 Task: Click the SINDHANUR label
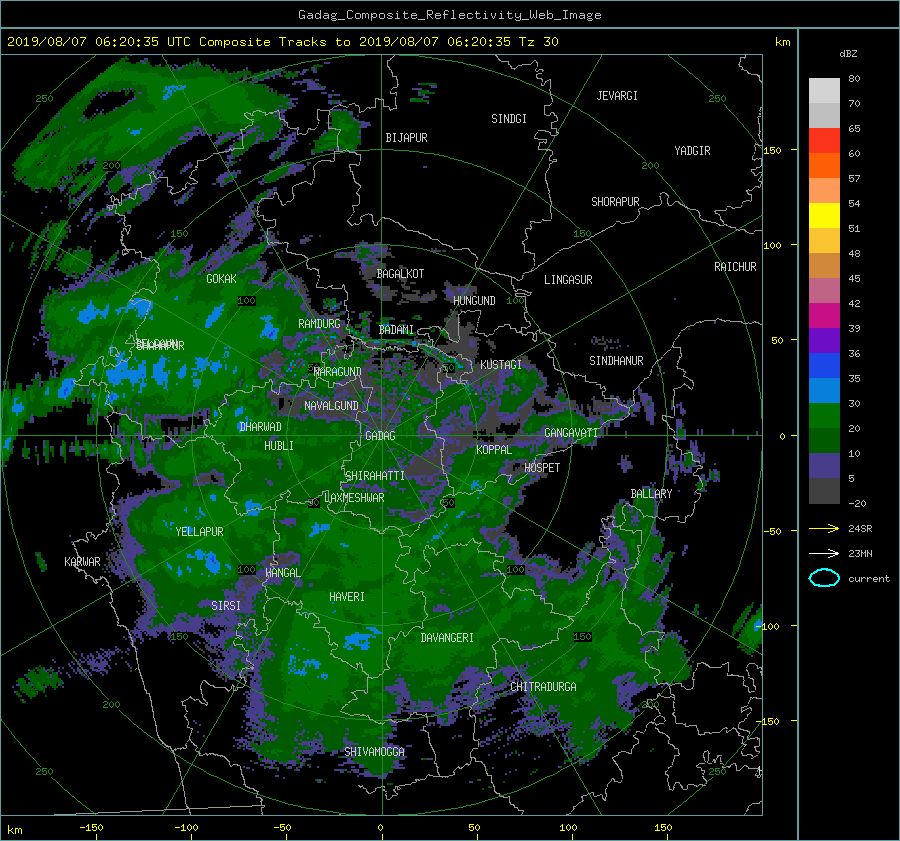pos(616,361)
